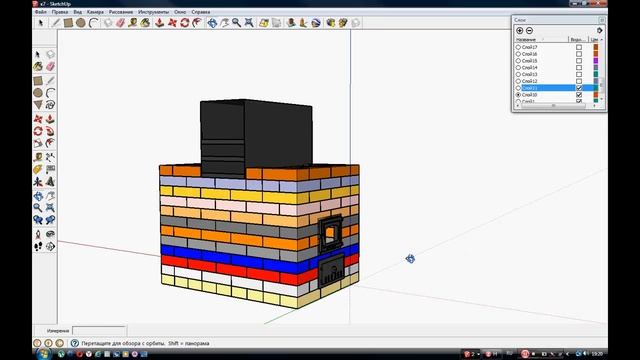Open the Файл menu

(x=40, y=12)
